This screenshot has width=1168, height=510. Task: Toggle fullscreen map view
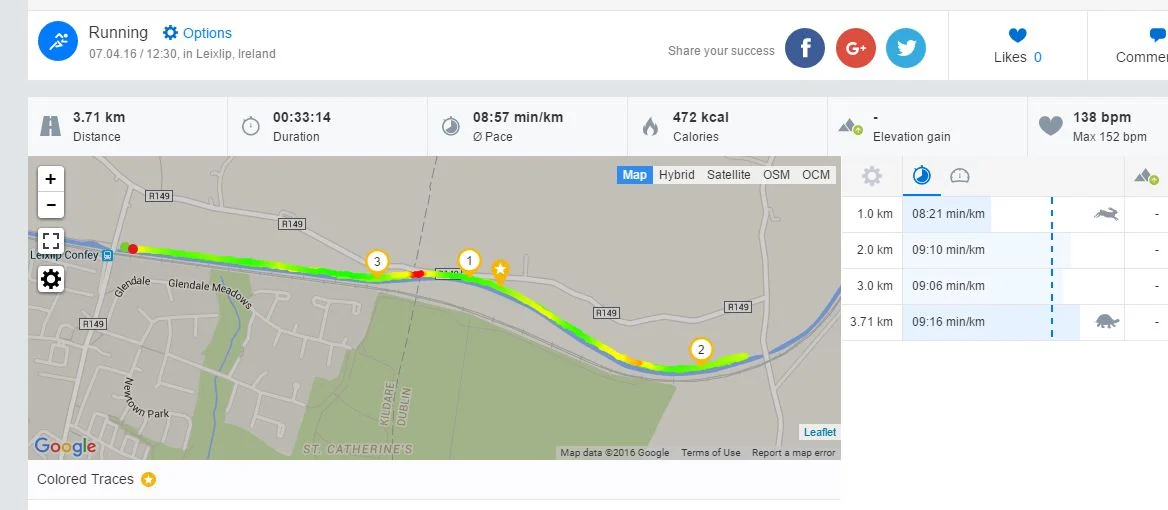(51, 241)
